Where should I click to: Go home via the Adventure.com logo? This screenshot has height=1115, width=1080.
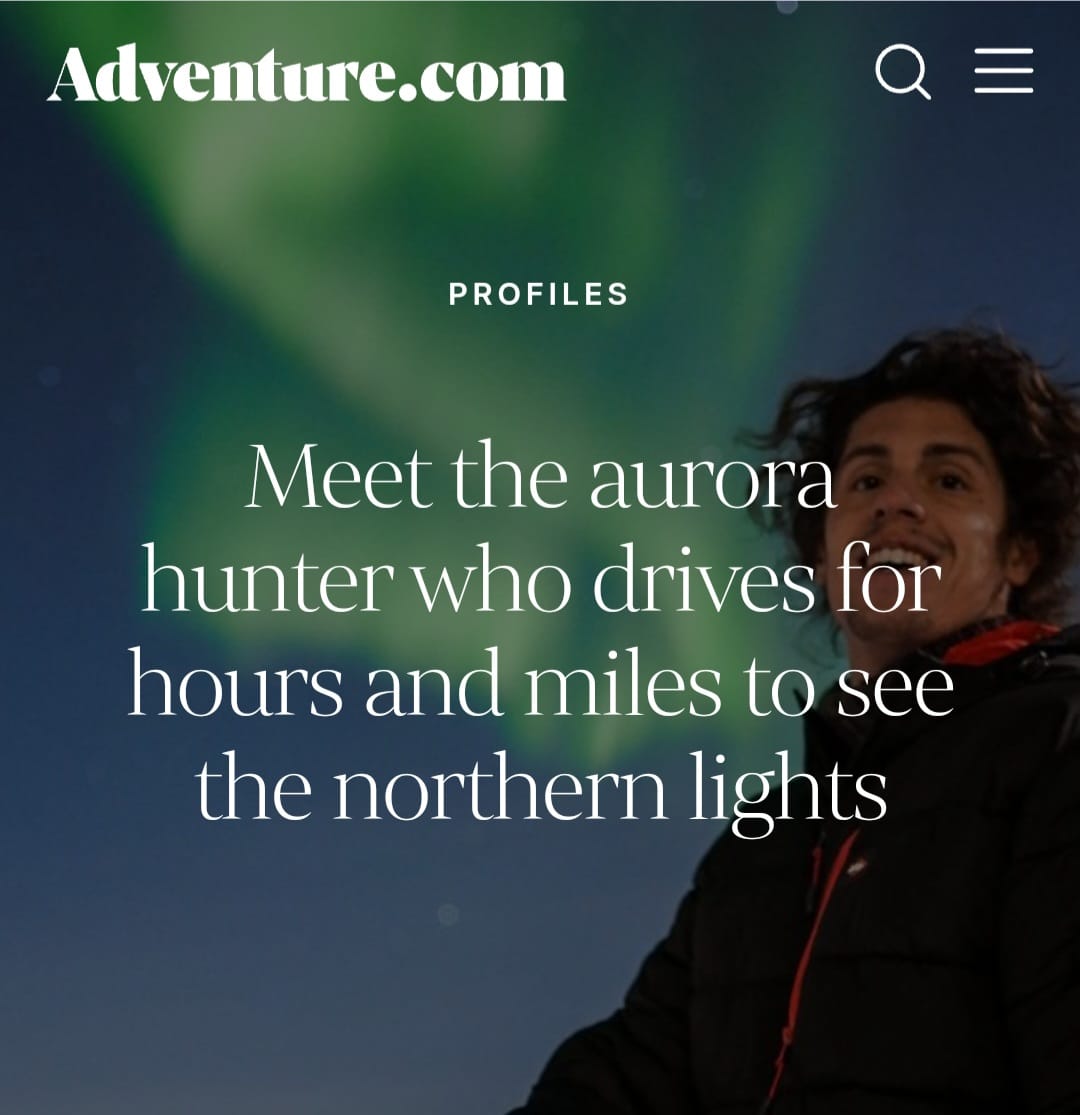306,74
